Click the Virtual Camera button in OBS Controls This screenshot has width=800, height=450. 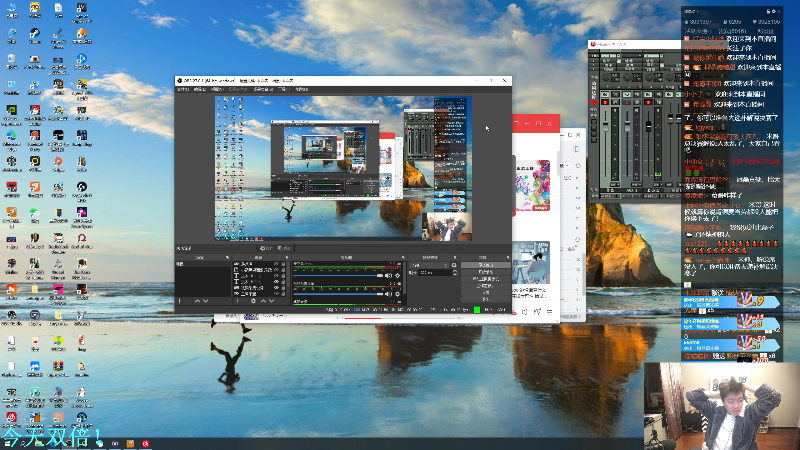[486, 279]
